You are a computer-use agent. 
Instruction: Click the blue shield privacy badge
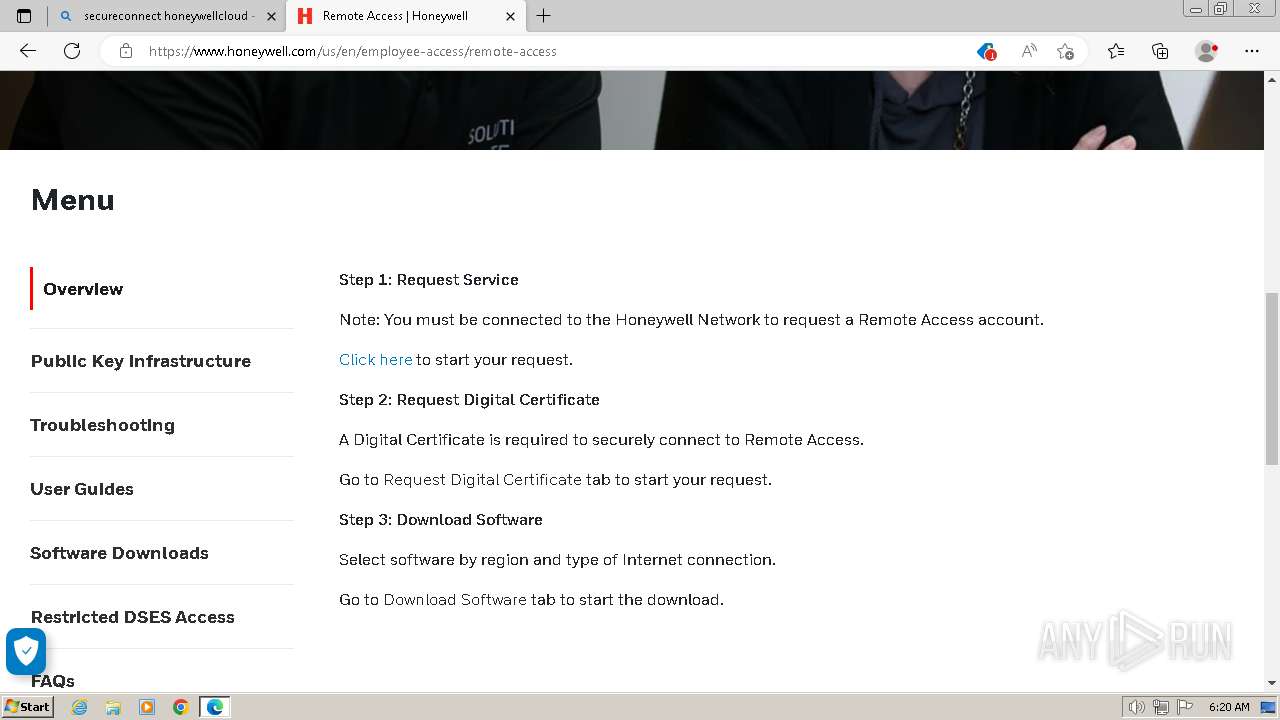pos(26,651)
